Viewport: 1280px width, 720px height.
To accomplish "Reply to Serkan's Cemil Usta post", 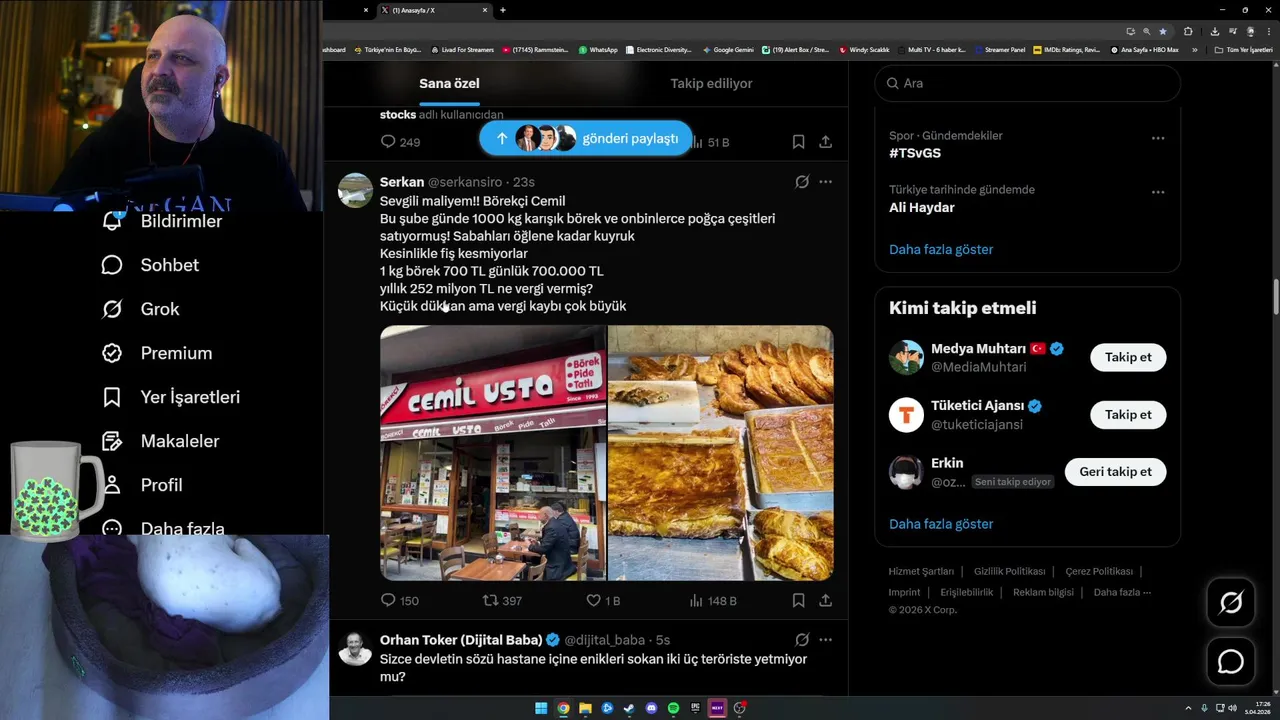I will (399, 600).
